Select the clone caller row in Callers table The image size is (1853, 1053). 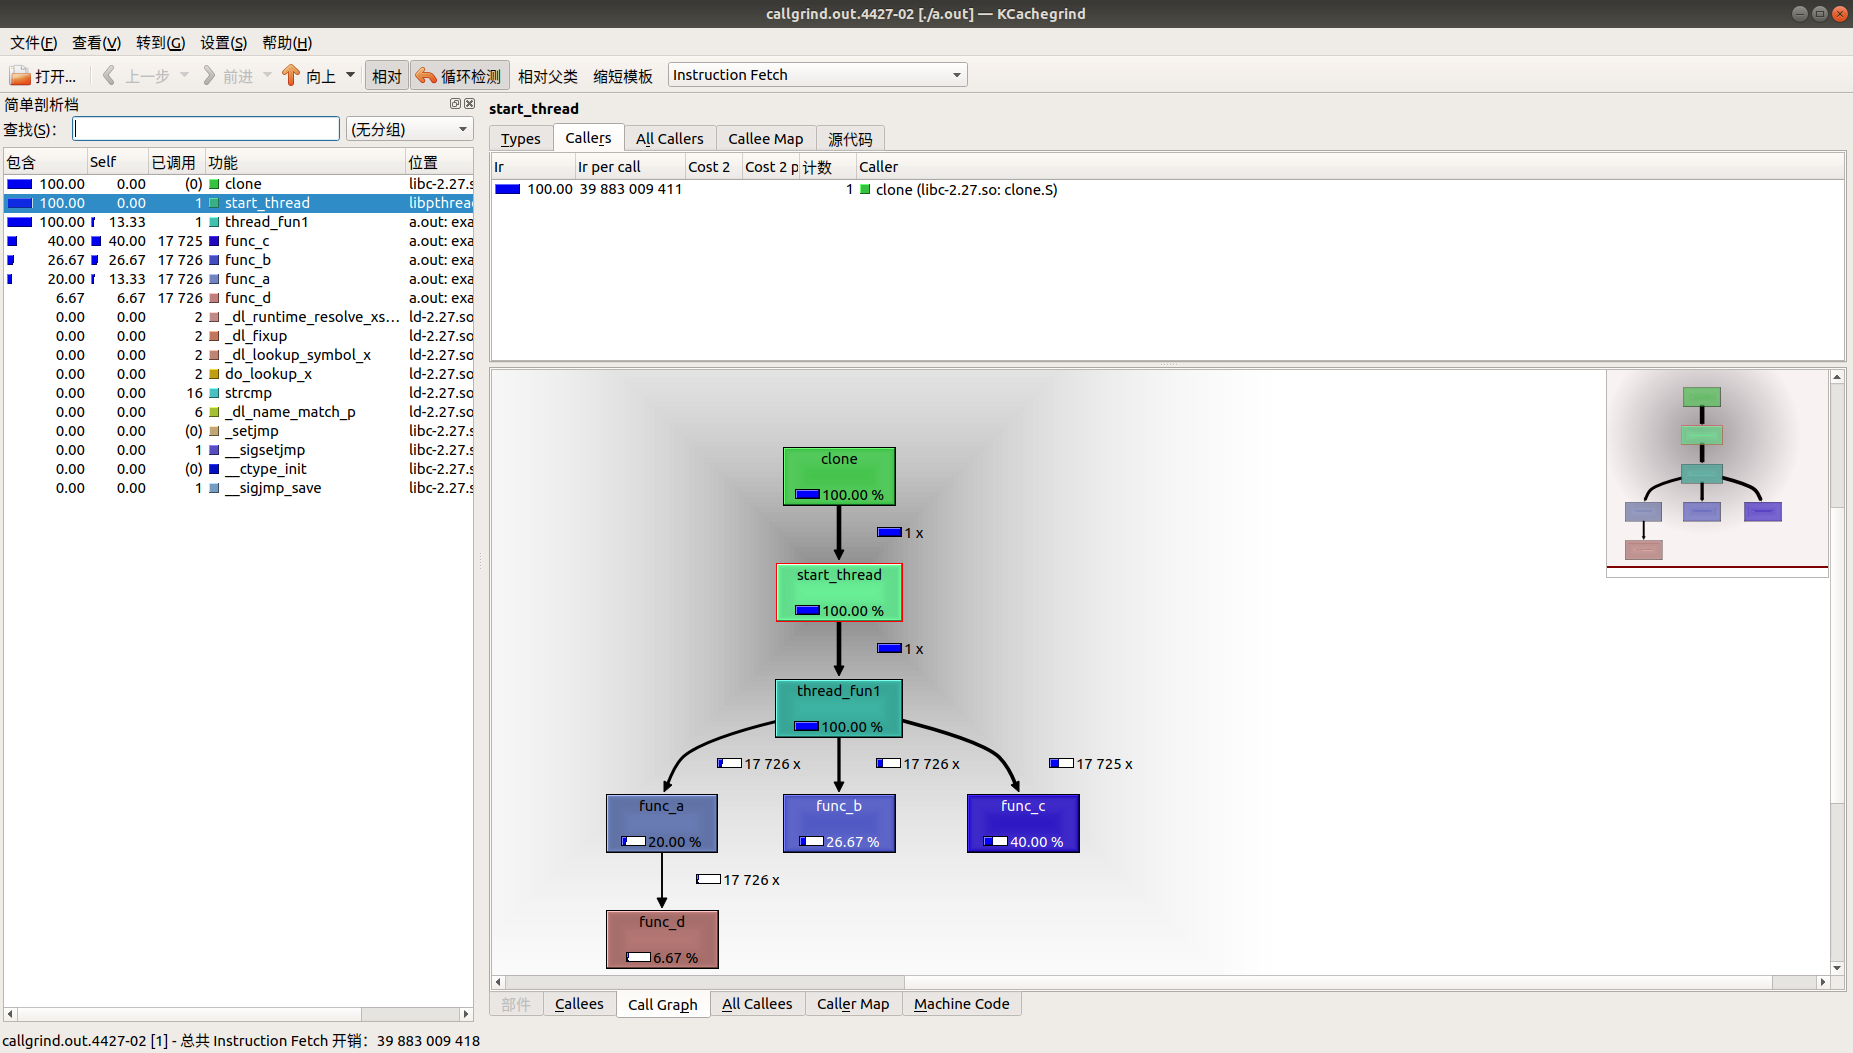pos(1167,190)
